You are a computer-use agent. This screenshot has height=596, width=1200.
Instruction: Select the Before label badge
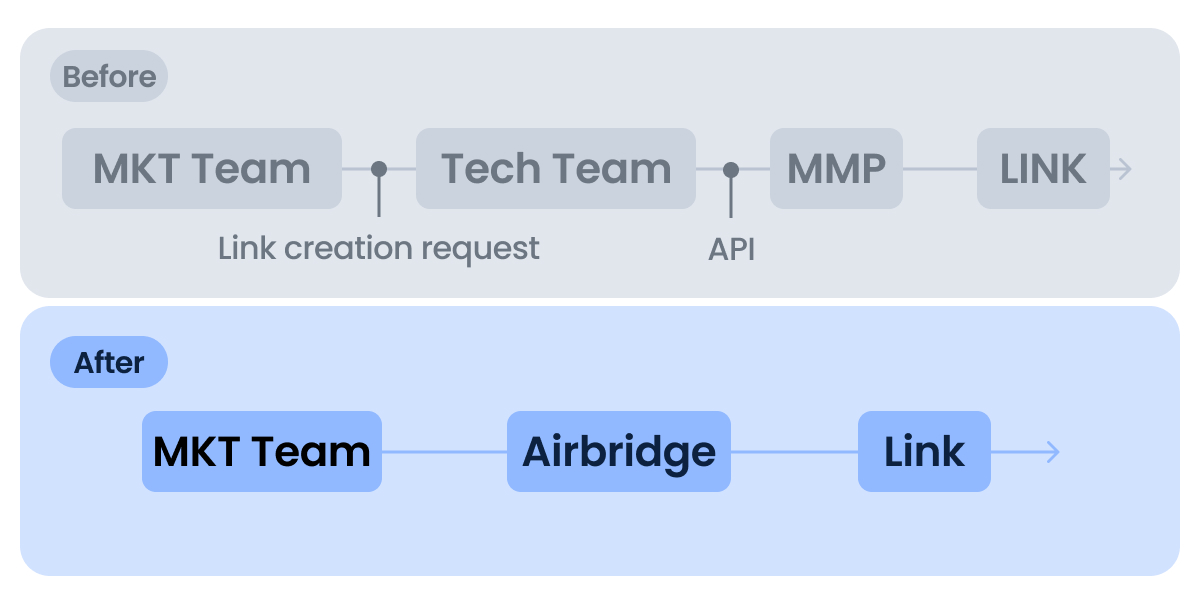pyautogui.click(x=109, y=77)
